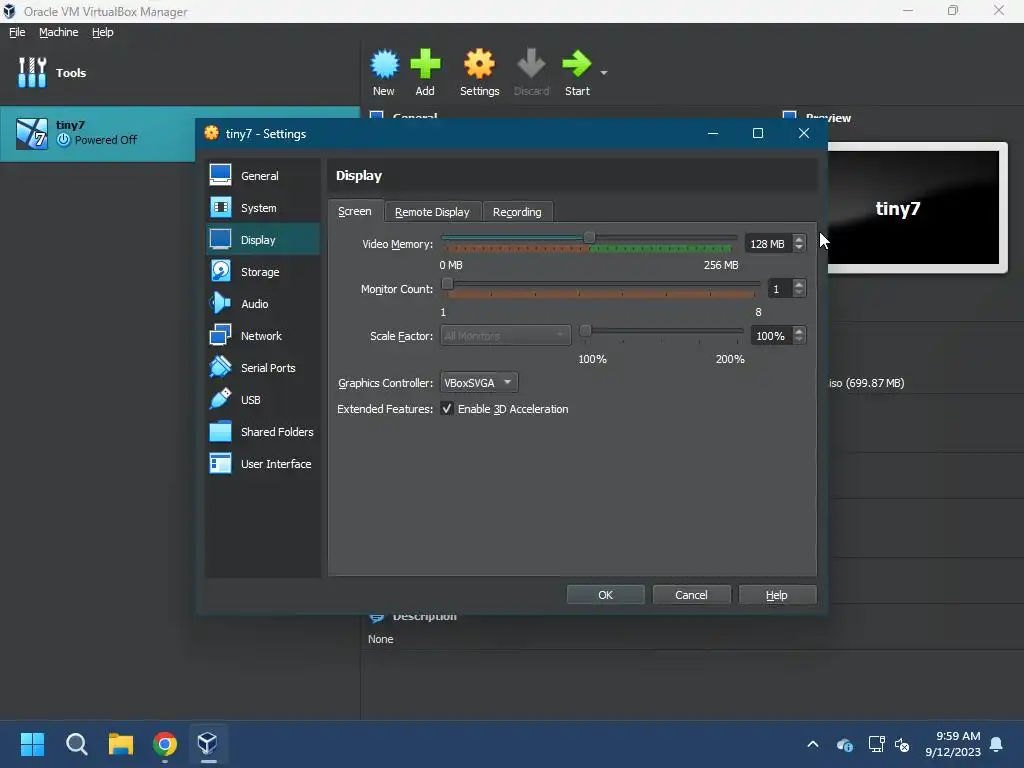Switch to the Remote Display tab
This screenshot has width=1024, height=768.
(432, 212)
